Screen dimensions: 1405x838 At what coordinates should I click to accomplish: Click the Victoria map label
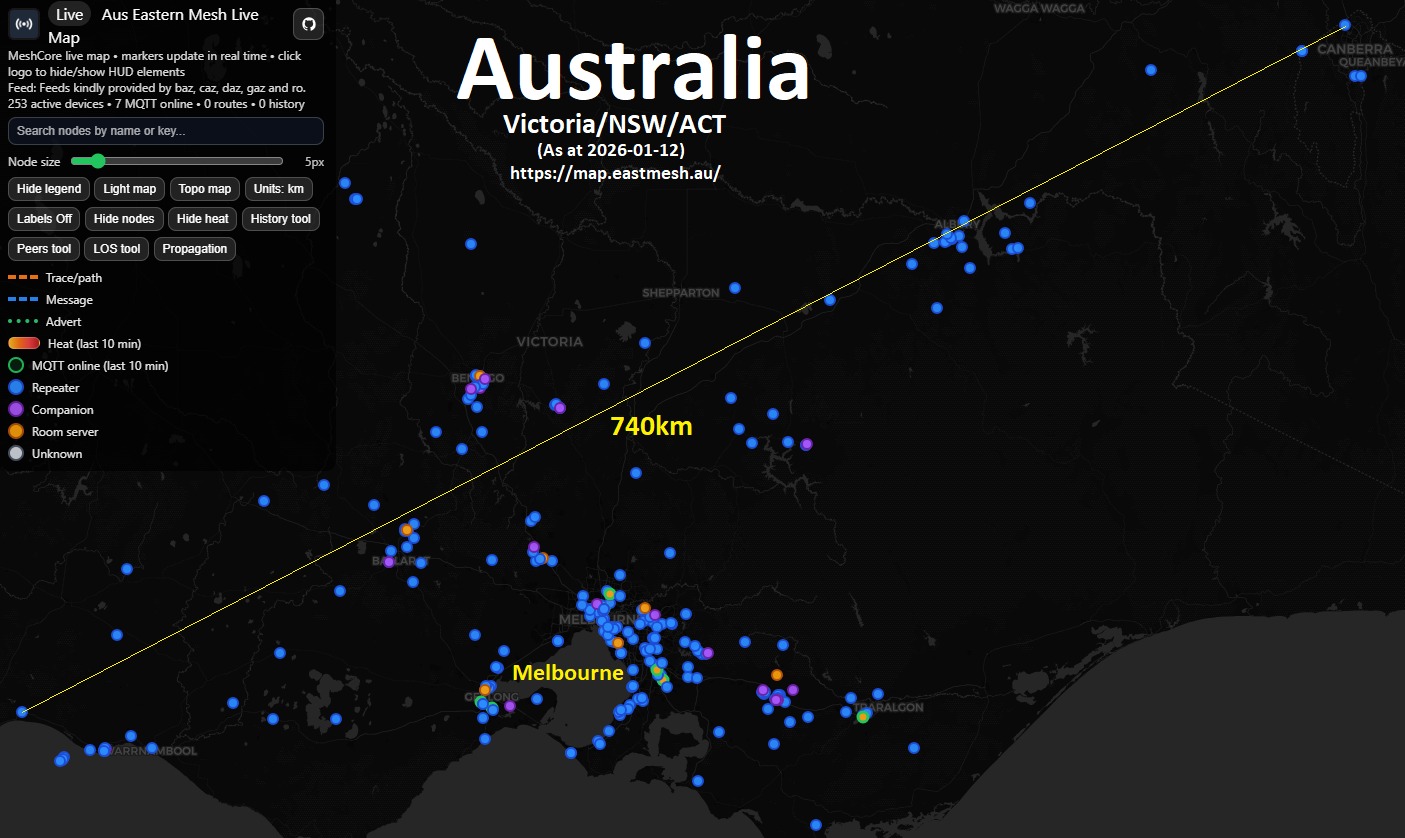point(550,342)
